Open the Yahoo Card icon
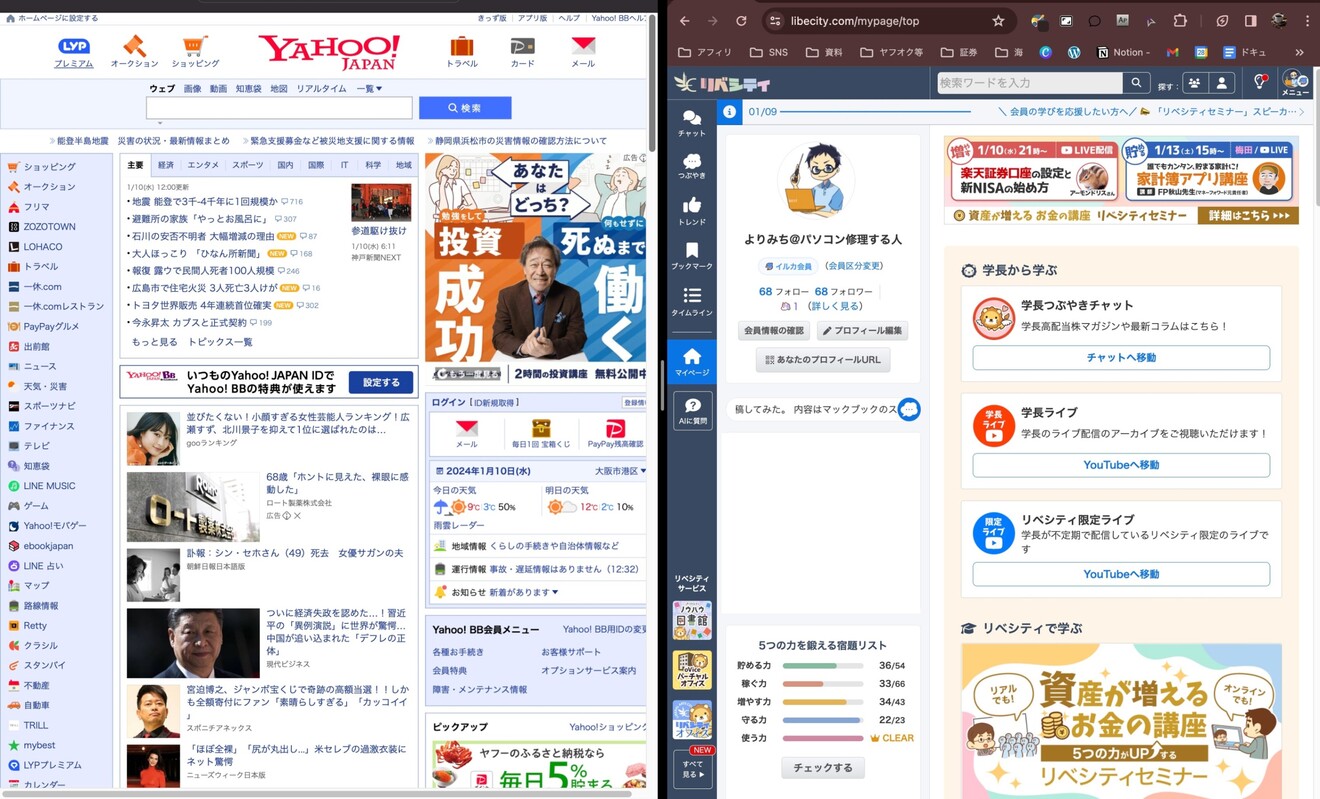The width and height of the screenshot is (1320, 799). [x=522, y=46]
